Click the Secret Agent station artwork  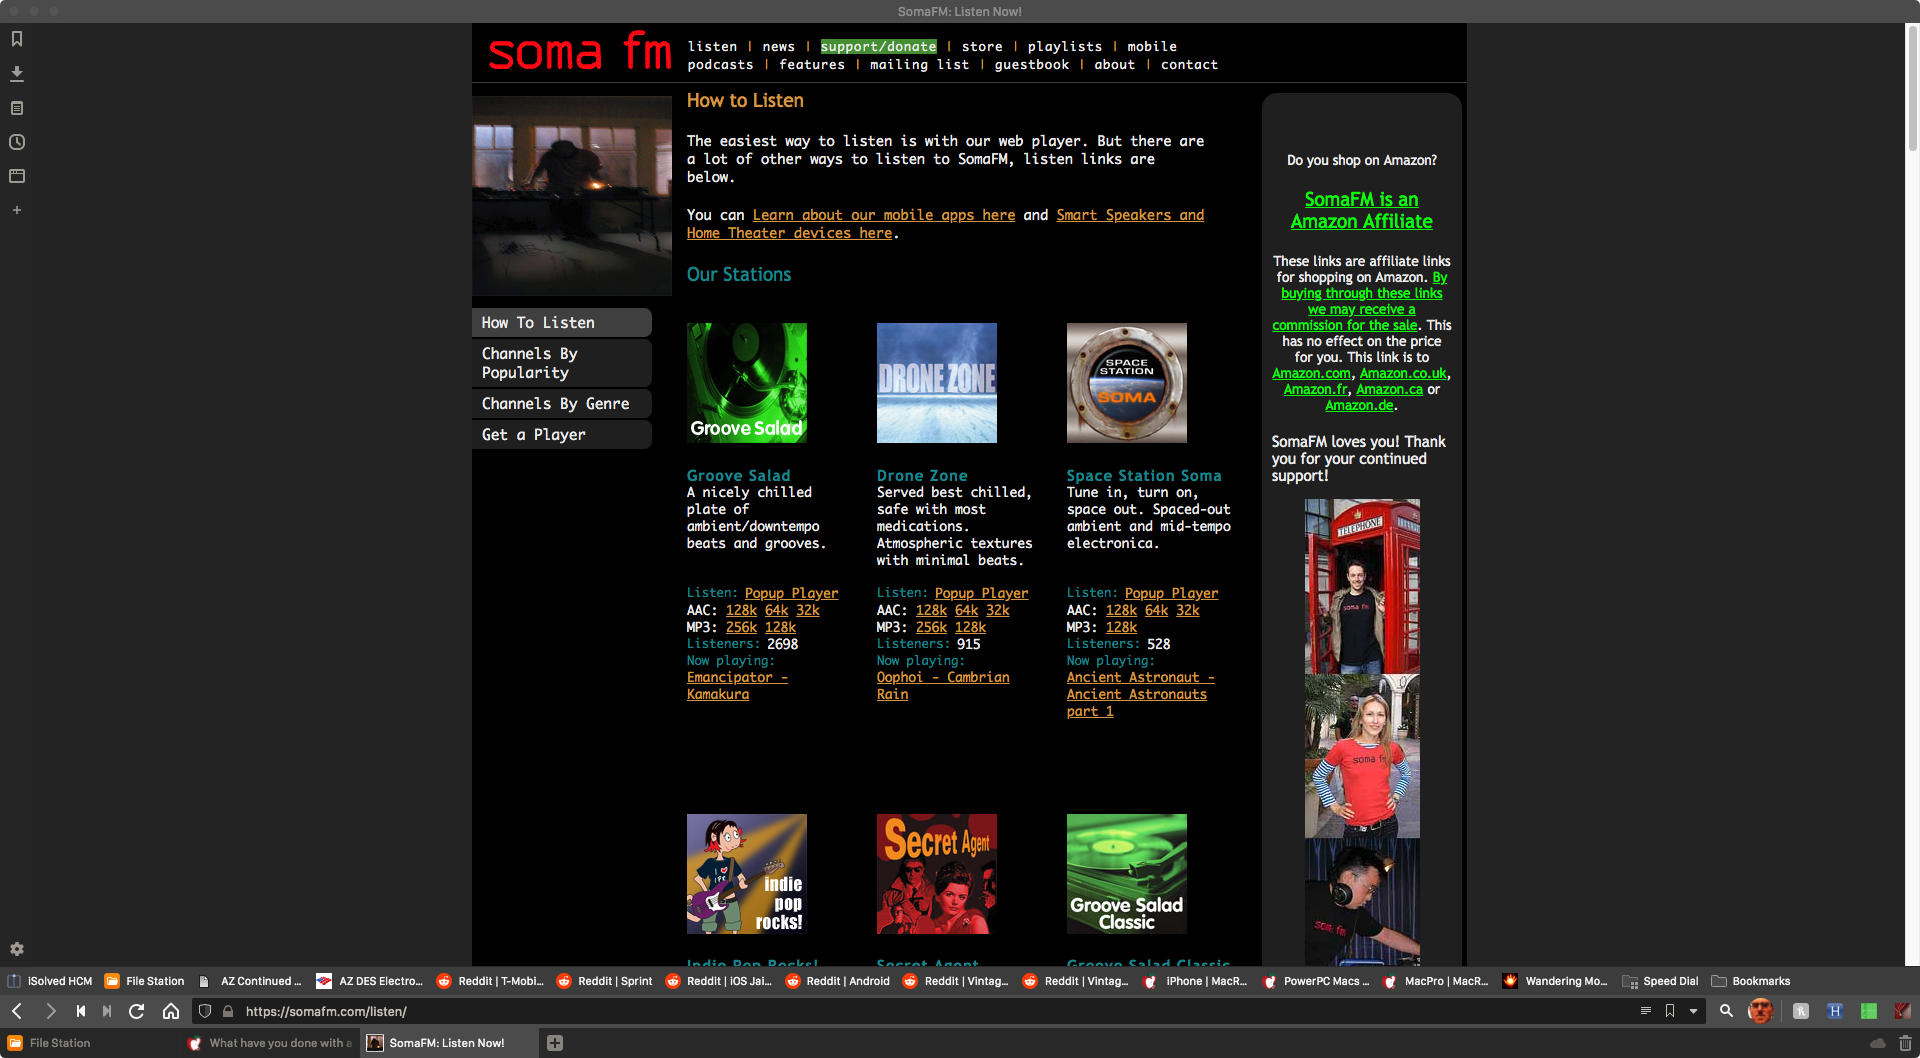(x=937, y=874)
